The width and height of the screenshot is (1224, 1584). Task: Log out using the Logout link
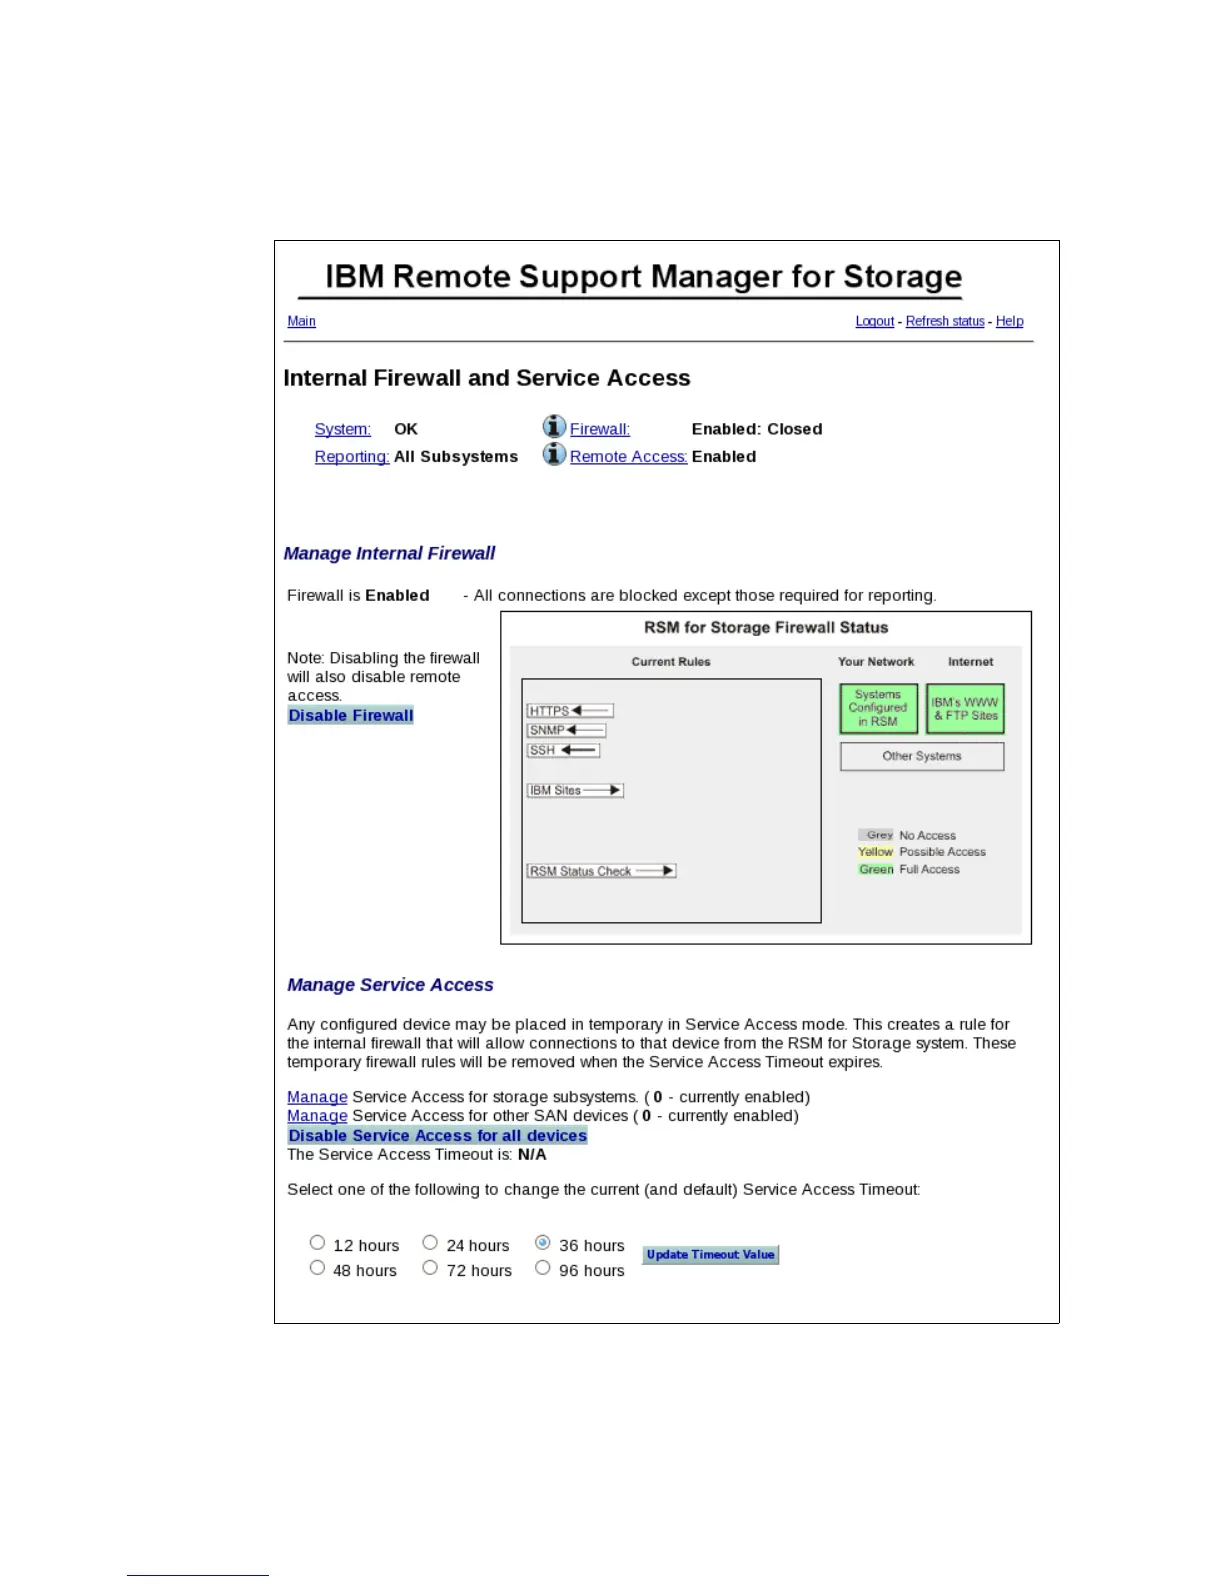875,321
